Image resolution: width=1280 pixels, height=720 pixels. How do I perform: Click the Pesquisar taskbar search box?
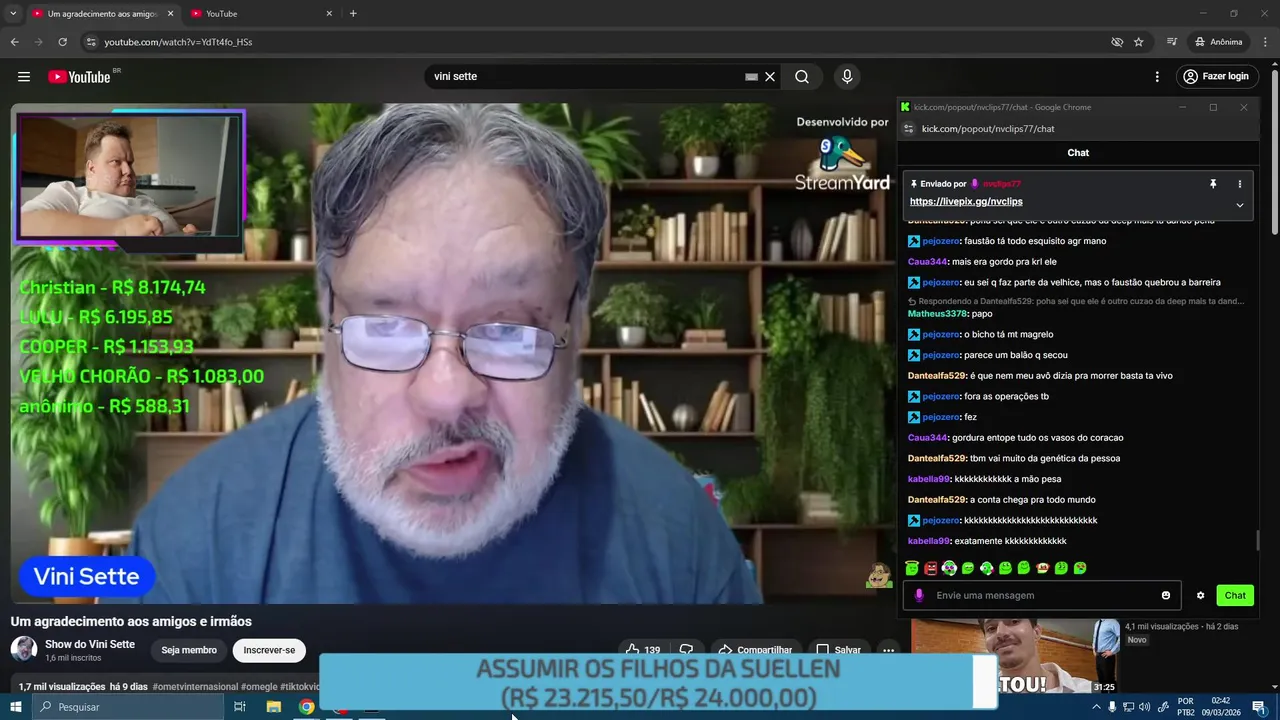click(127, 707)
